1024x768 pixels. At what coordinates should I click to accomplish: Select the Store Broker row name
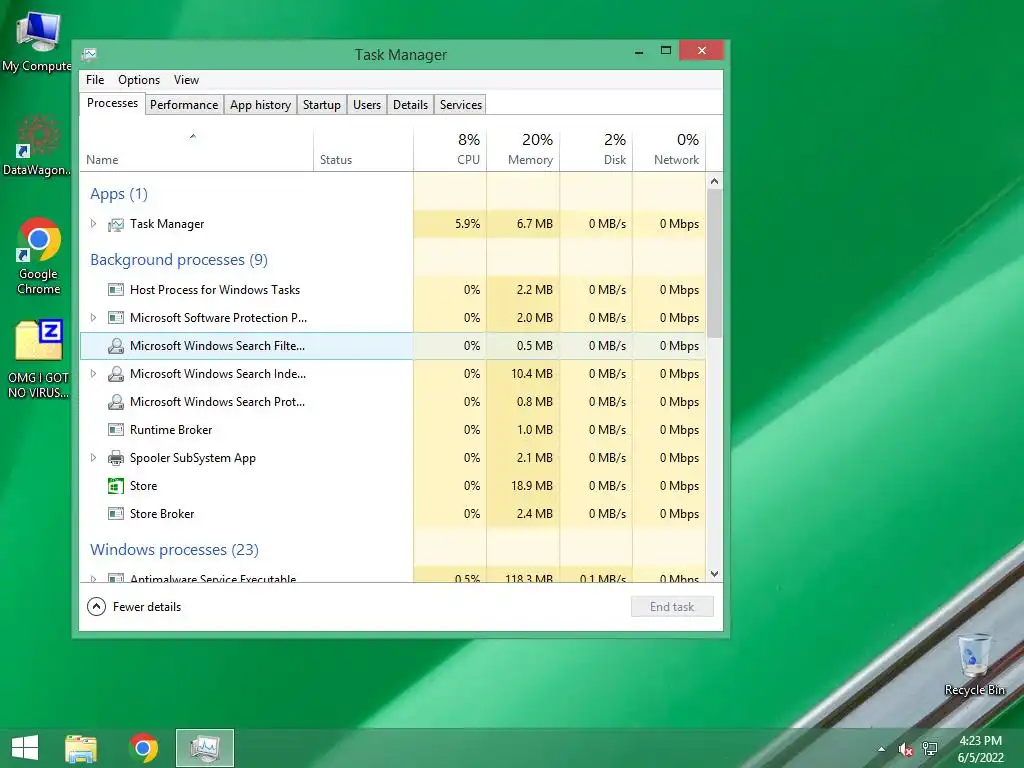point(162,514)
